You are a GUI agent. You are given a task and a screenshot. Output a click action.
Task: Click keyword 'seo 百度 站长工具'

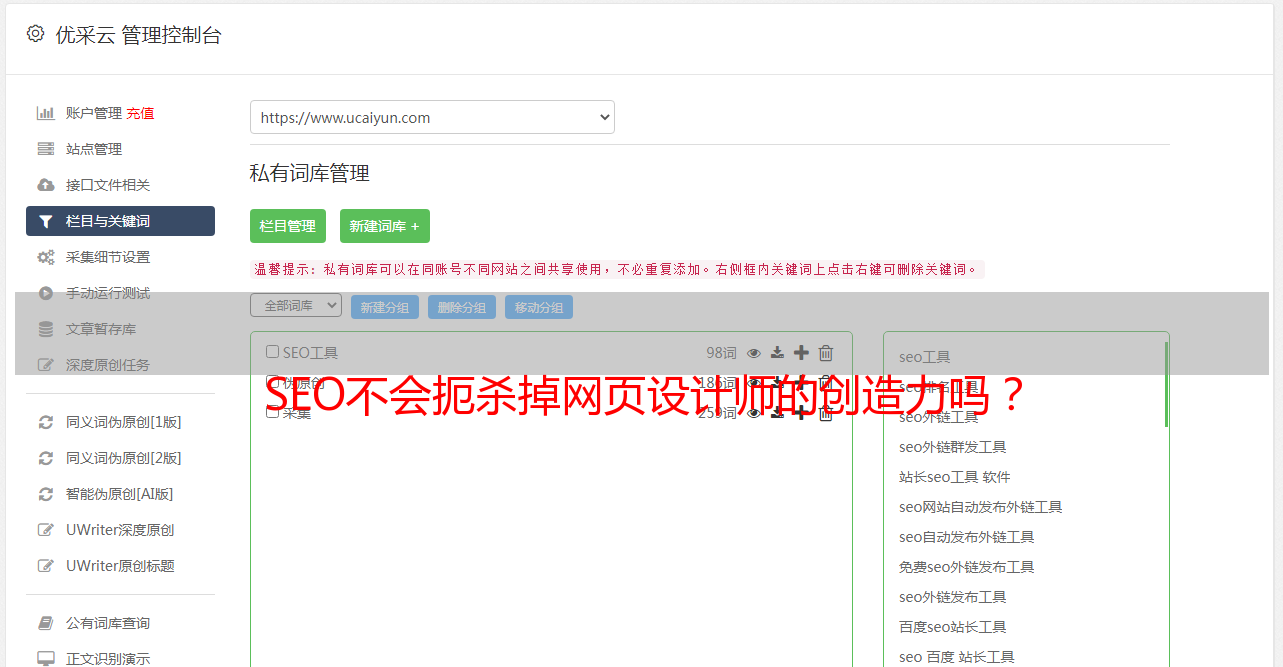[x=957, y=657]
